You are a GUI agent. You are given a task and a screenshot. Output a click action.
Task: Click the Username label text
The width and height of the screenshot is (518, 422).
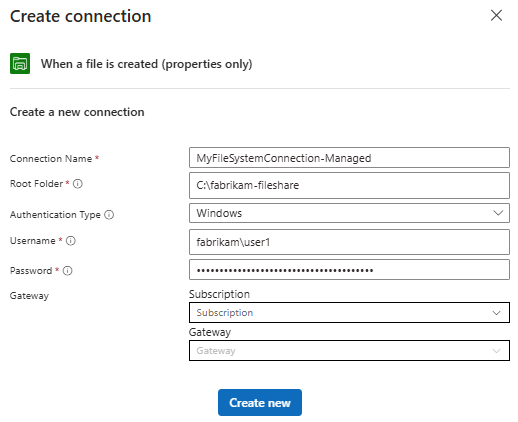pos(33,241)
